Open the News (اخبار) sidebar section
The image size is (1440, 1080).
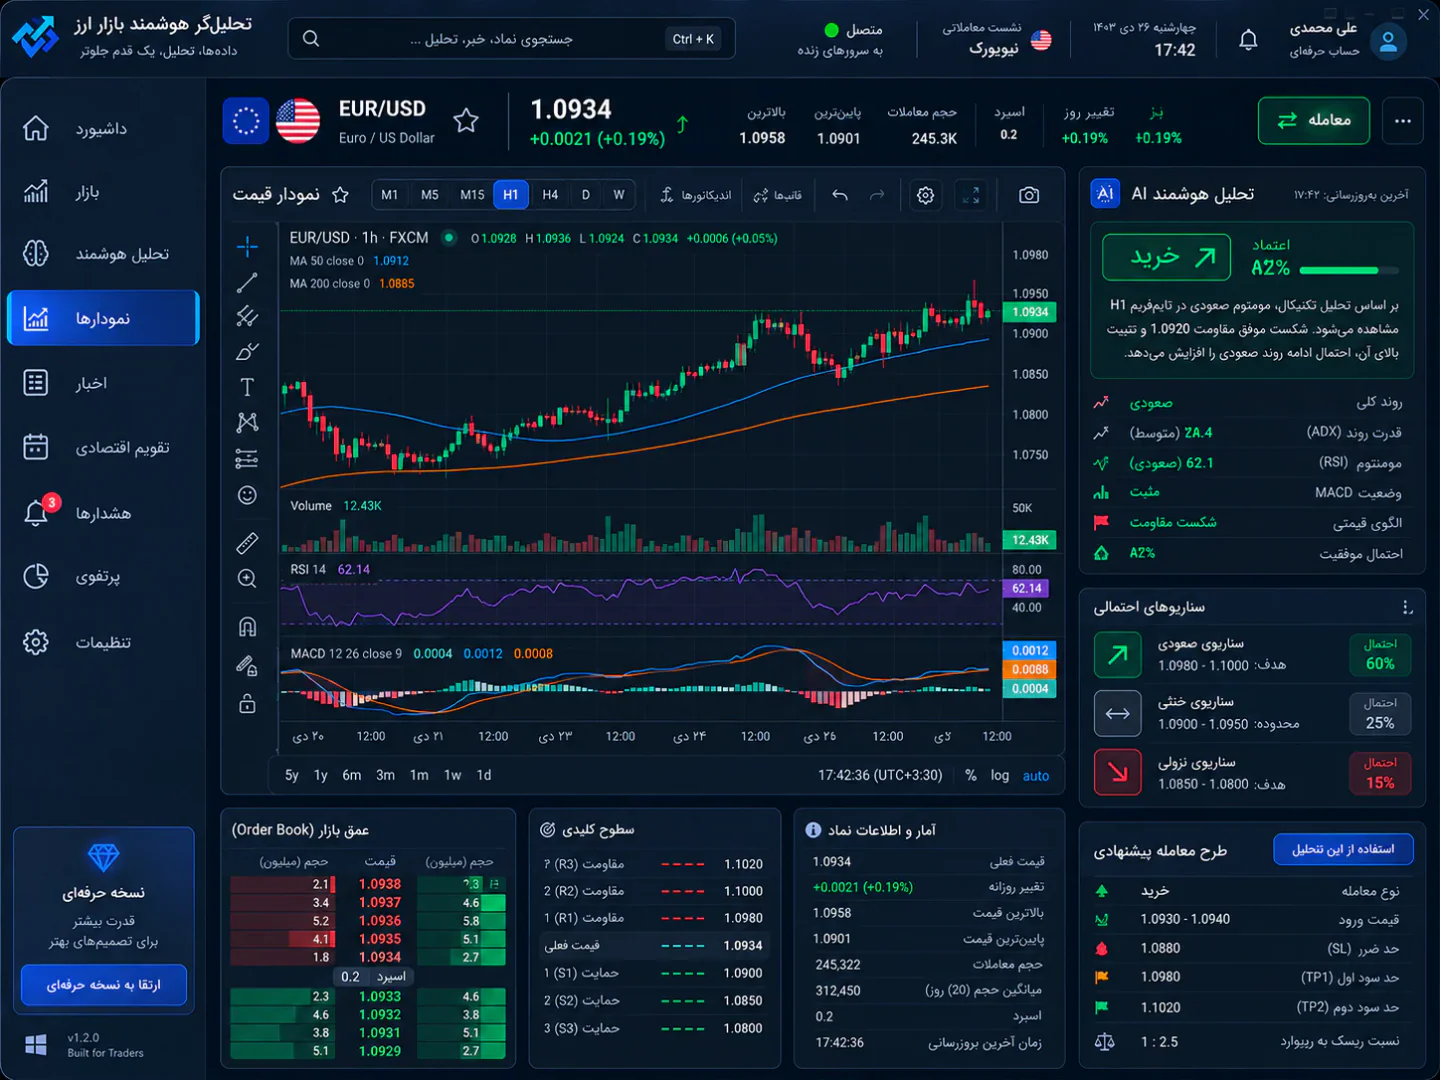103,383
